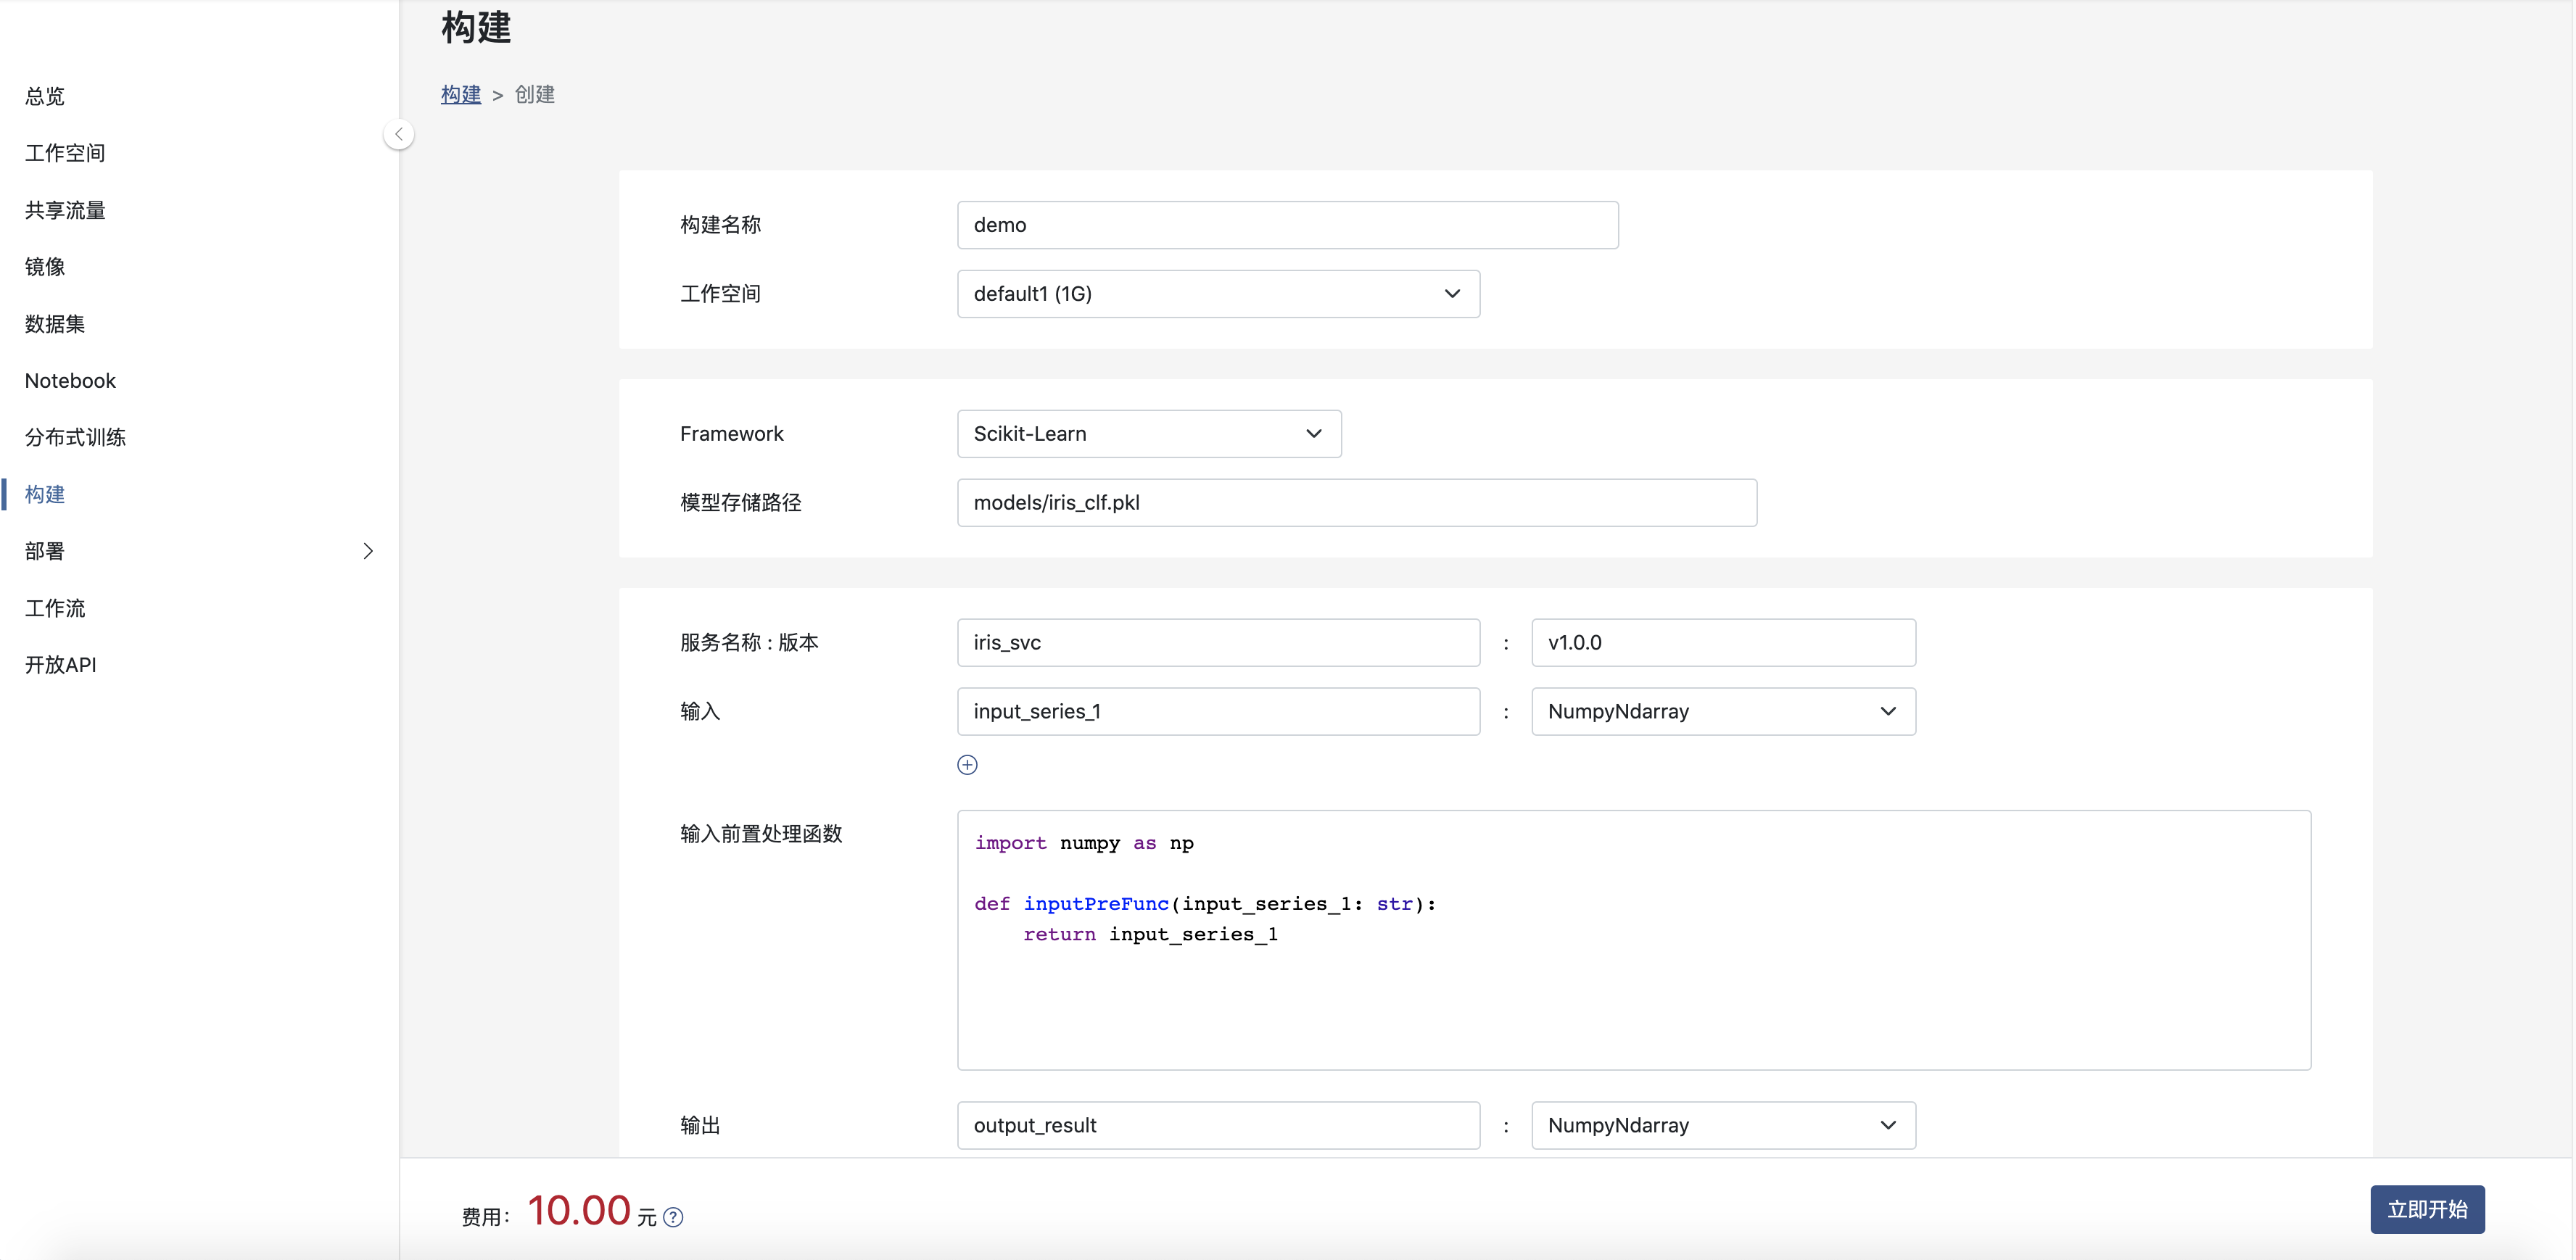This screenshot has height=1260, width=2576.
Task: Click the 构建 breadcrumb link
Action: coord(460,94)
